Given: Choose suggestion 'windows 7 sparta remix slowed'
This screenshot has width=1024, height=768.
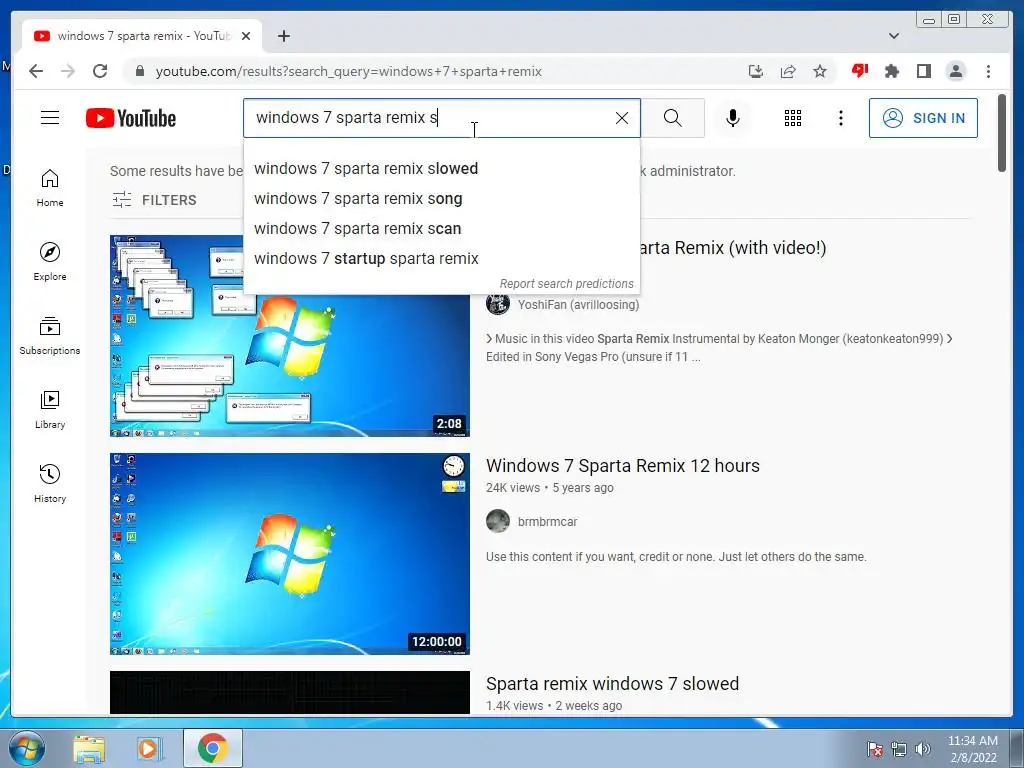Looking at the screenshot, I should 441,168.
